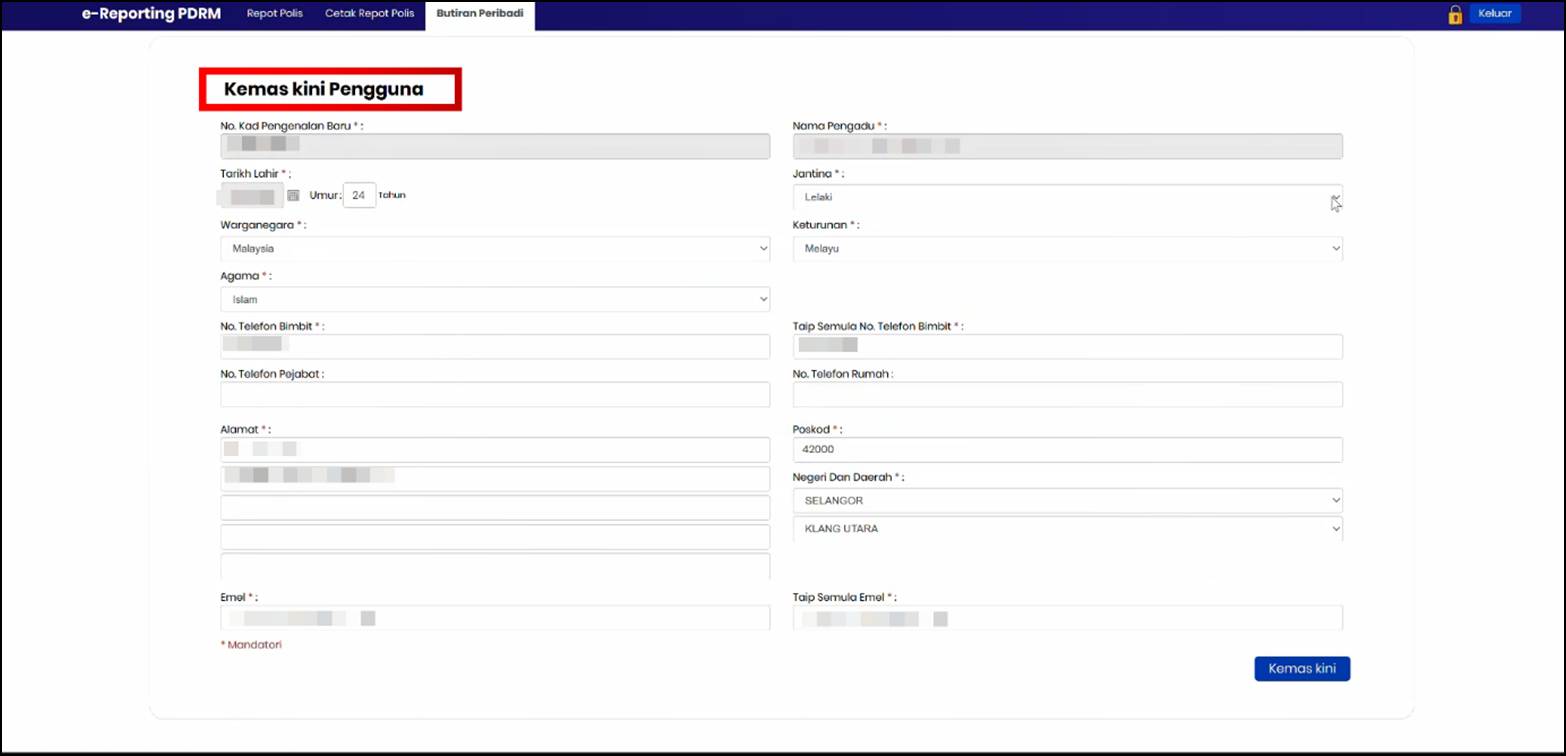The height and width of the screenshot is (756, 1566).
Task: Focus the No. Telefon Bimbit field
Action: pos(495,346)
